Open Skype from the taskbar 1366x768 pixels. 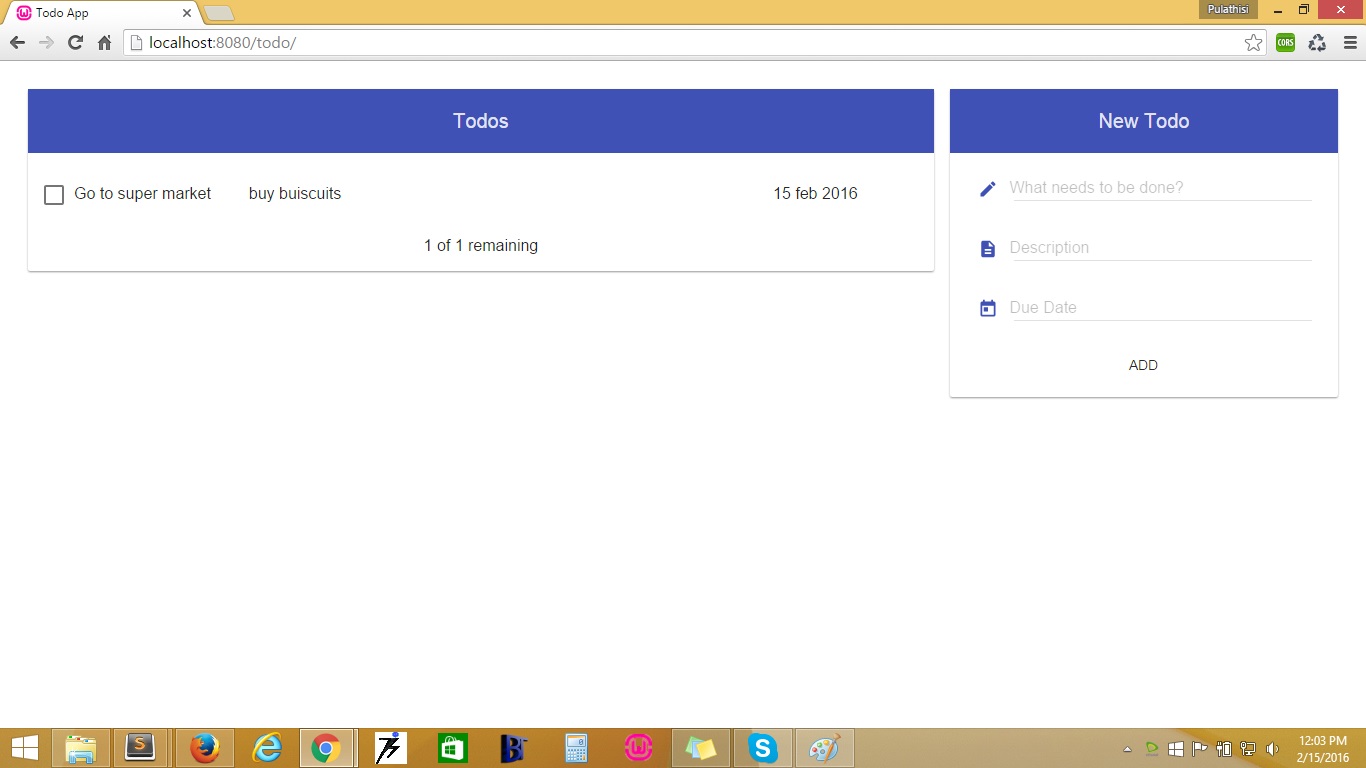(762, 748)
